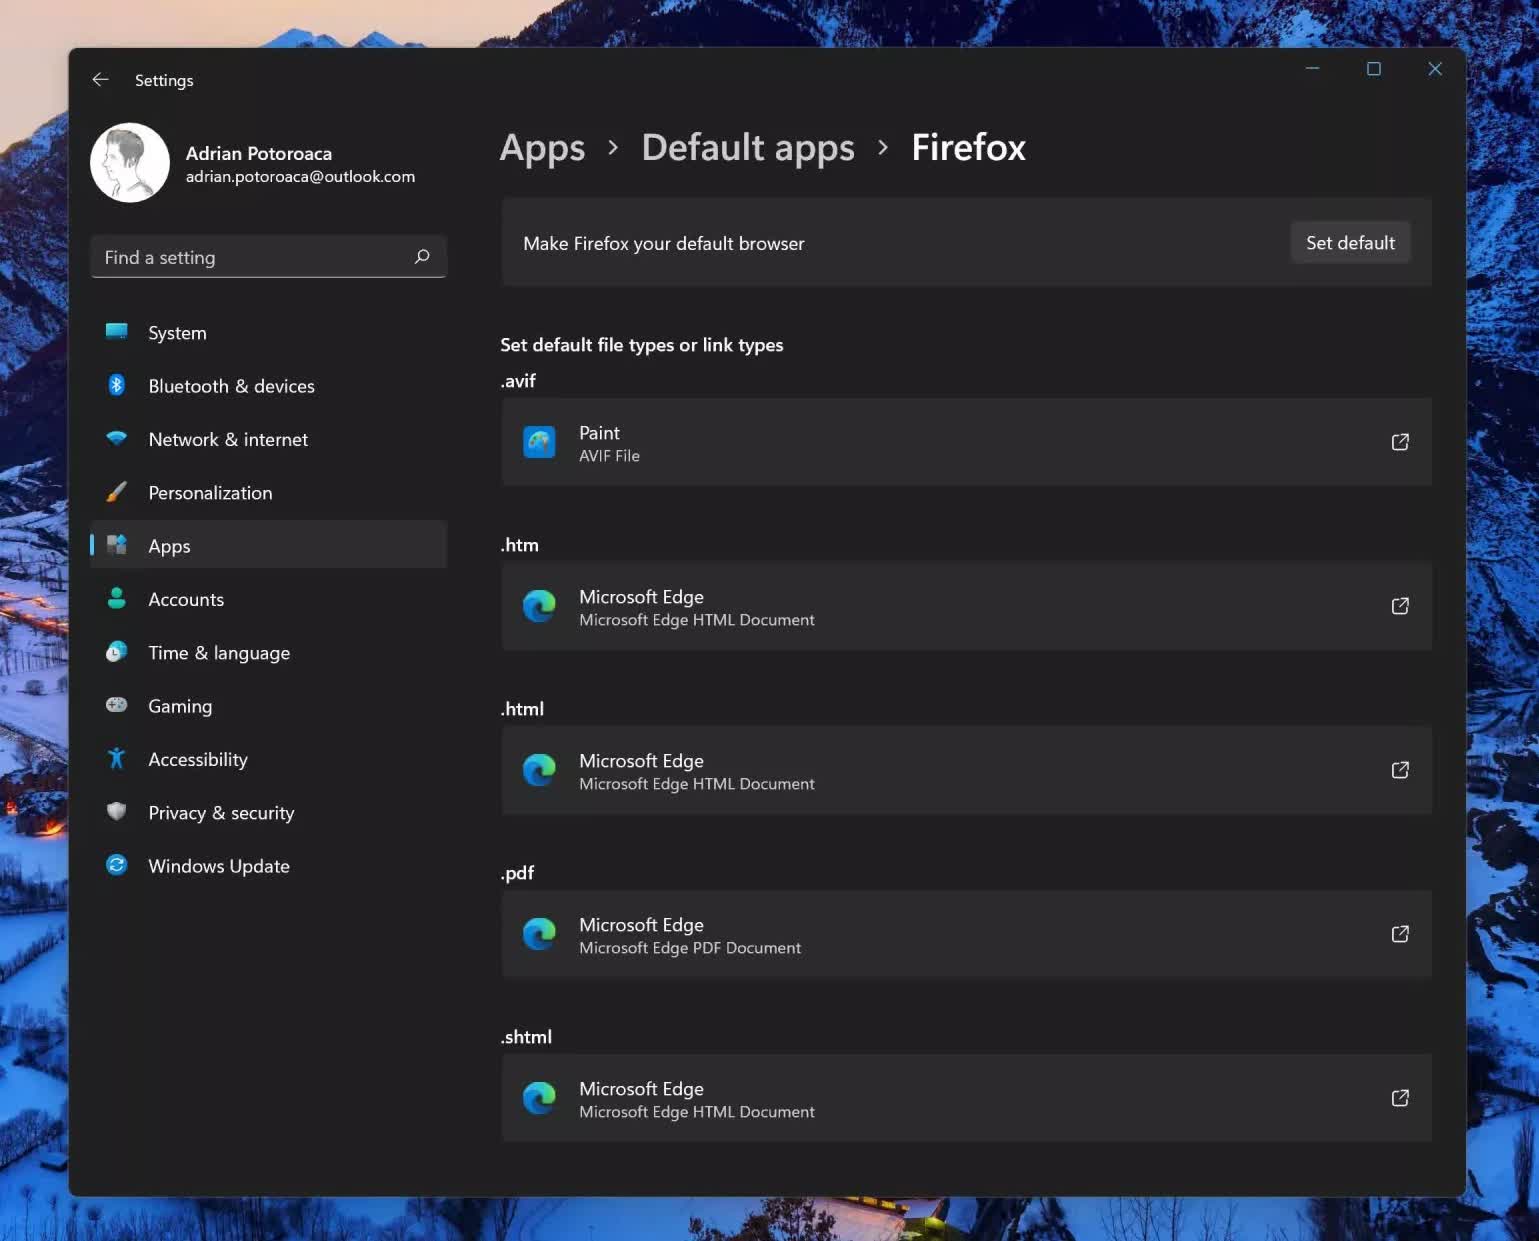Open Accessibility settings
Viewport: 1539px width, 1241px height.
click(268, 759)
